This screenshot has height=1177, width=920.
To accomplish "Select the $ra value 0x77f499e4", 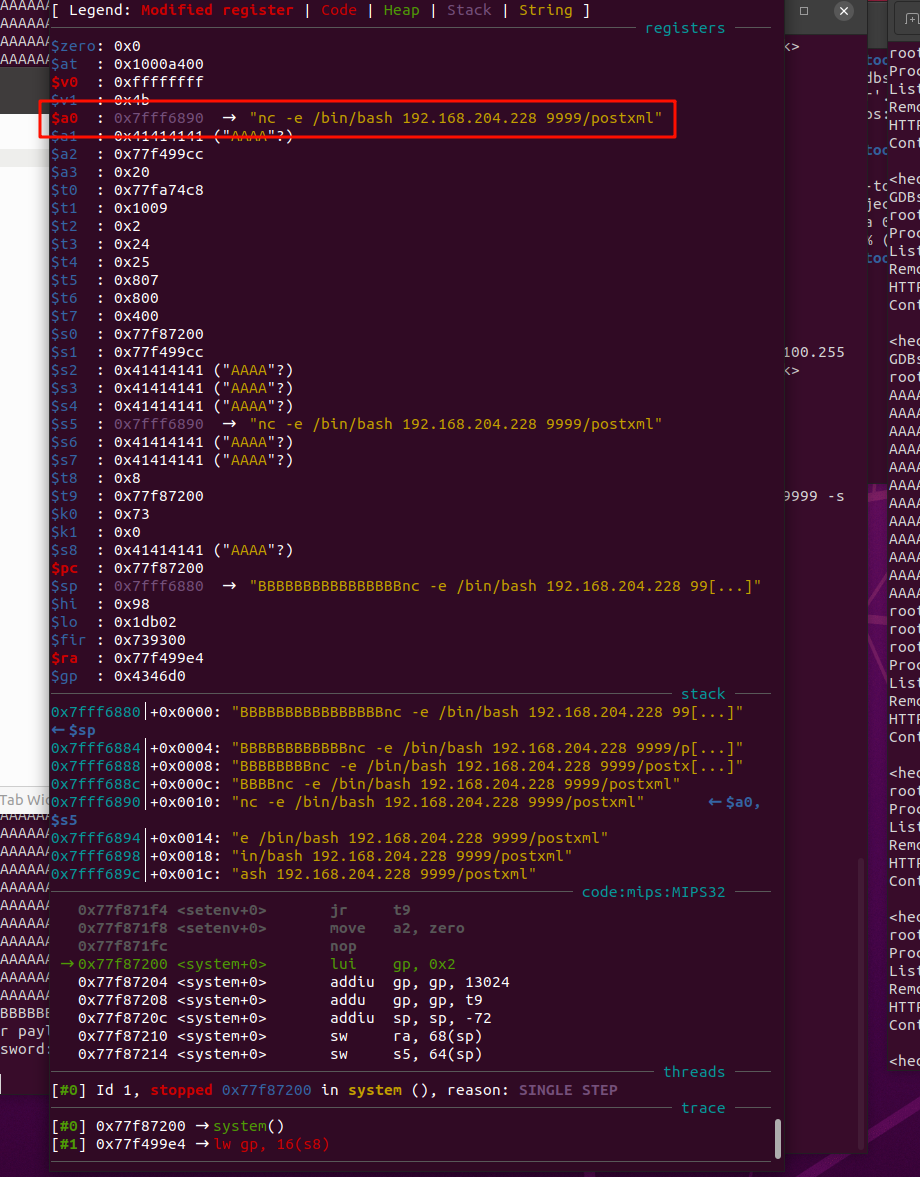I will [158, 659].
